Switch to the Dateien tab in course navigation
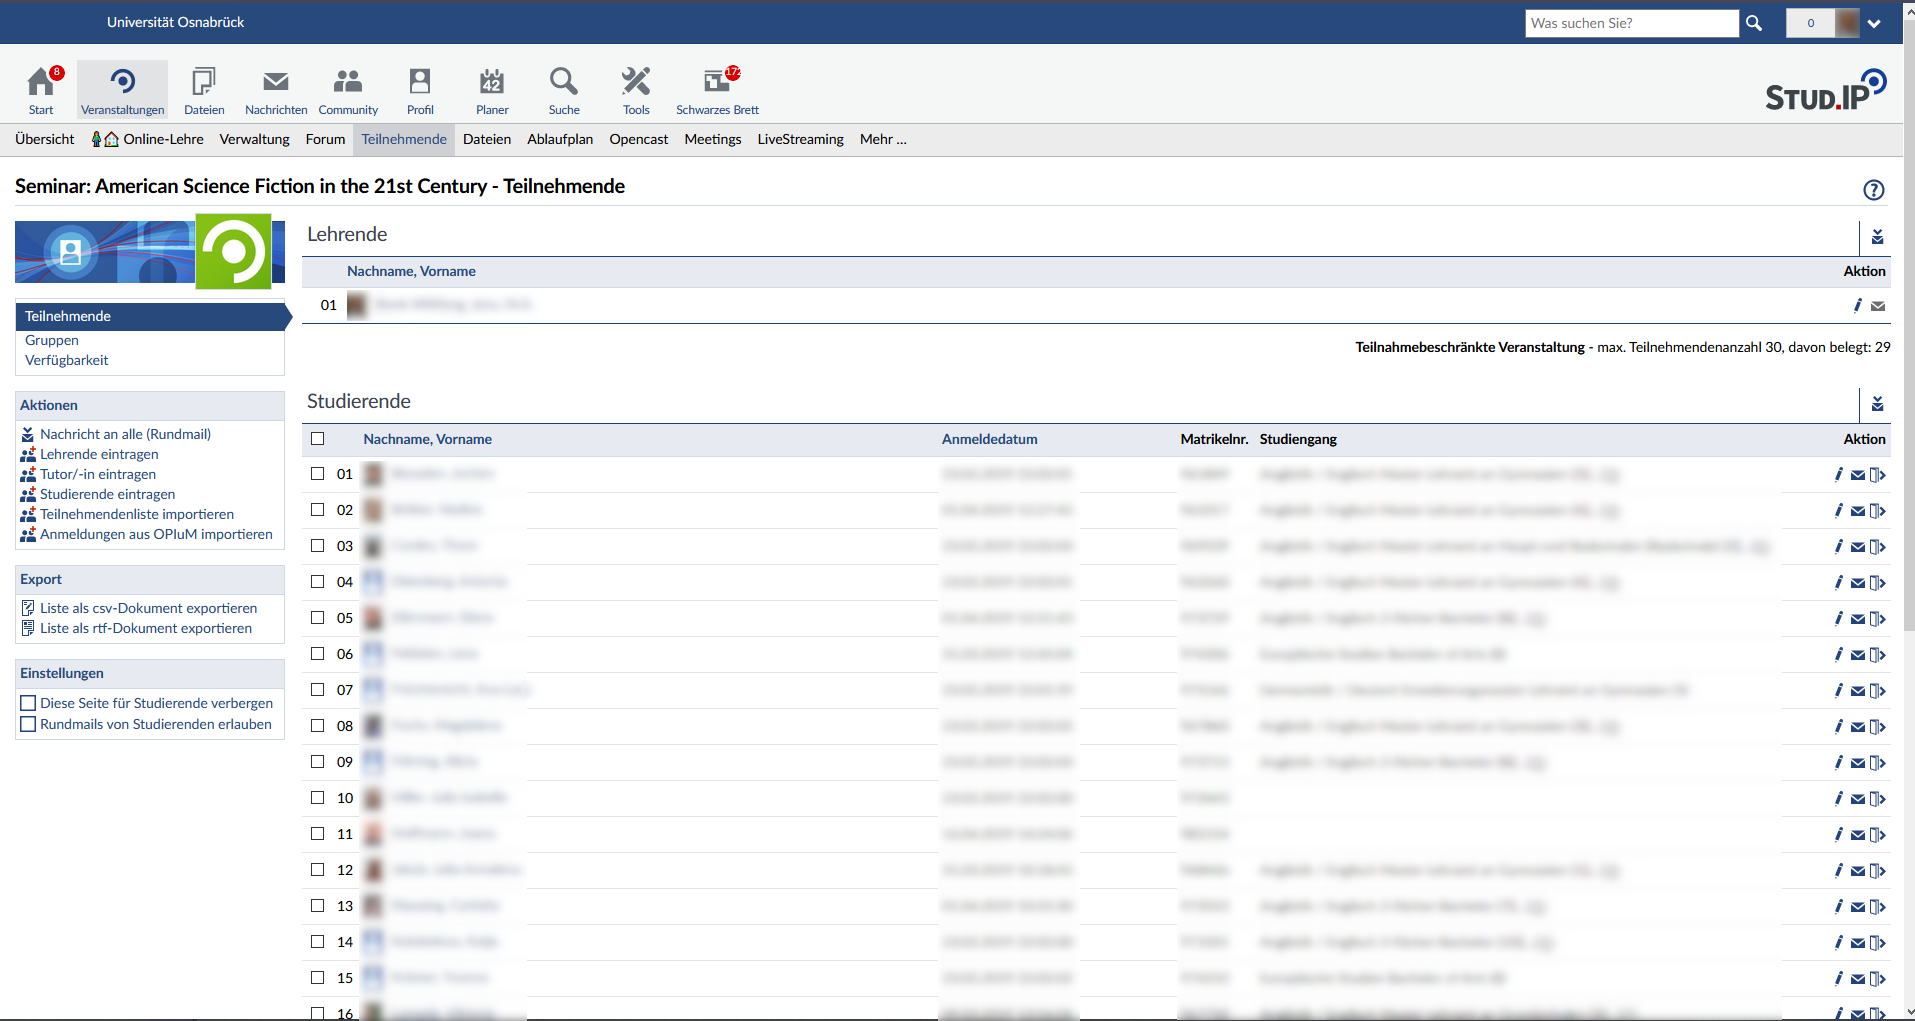This screenshot has height=1021, width=1915. coord(487,140)
